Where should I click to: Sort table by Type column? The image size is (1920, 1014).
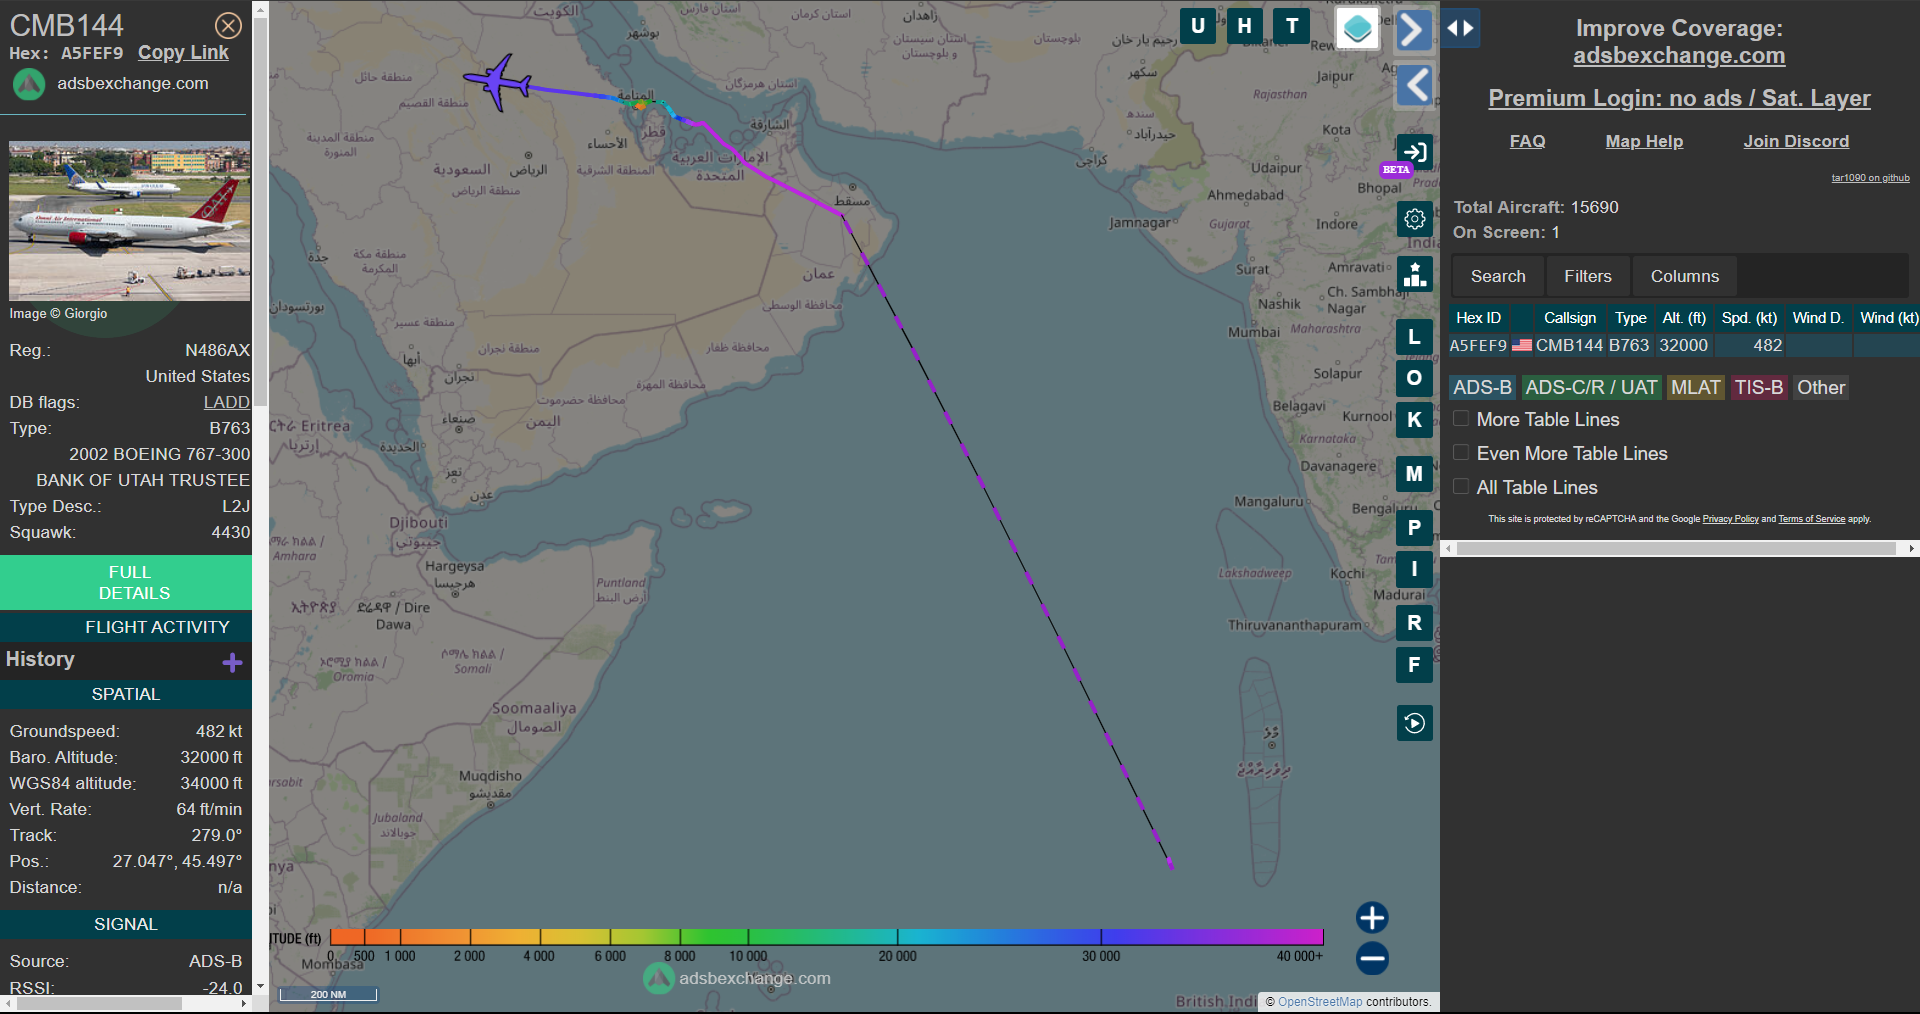tap(1630, 318)
